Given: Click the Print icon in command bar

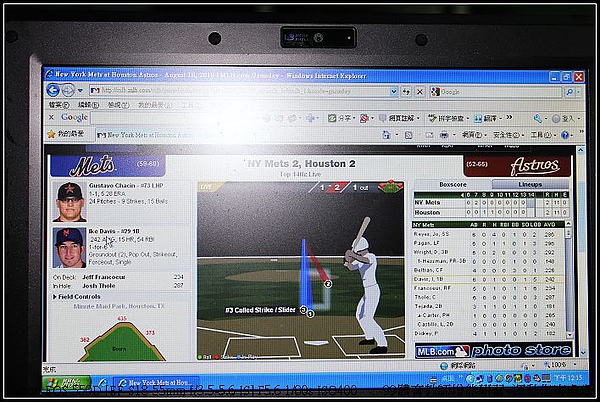Looking at the screenshot, I should click(443, 135).
